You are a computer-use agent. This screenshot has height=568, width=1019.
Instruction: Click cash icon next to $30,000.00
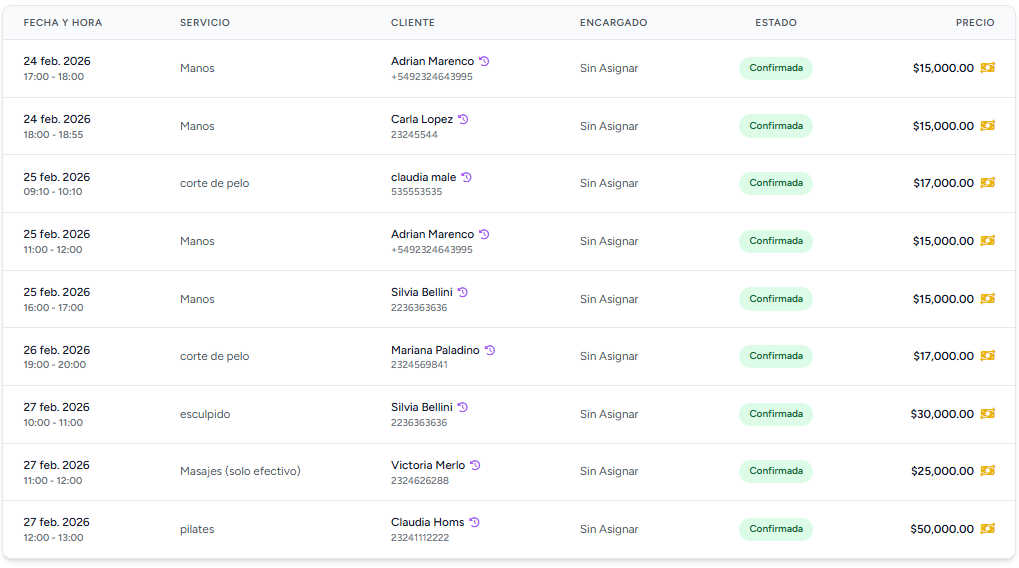tap(987, 414)
